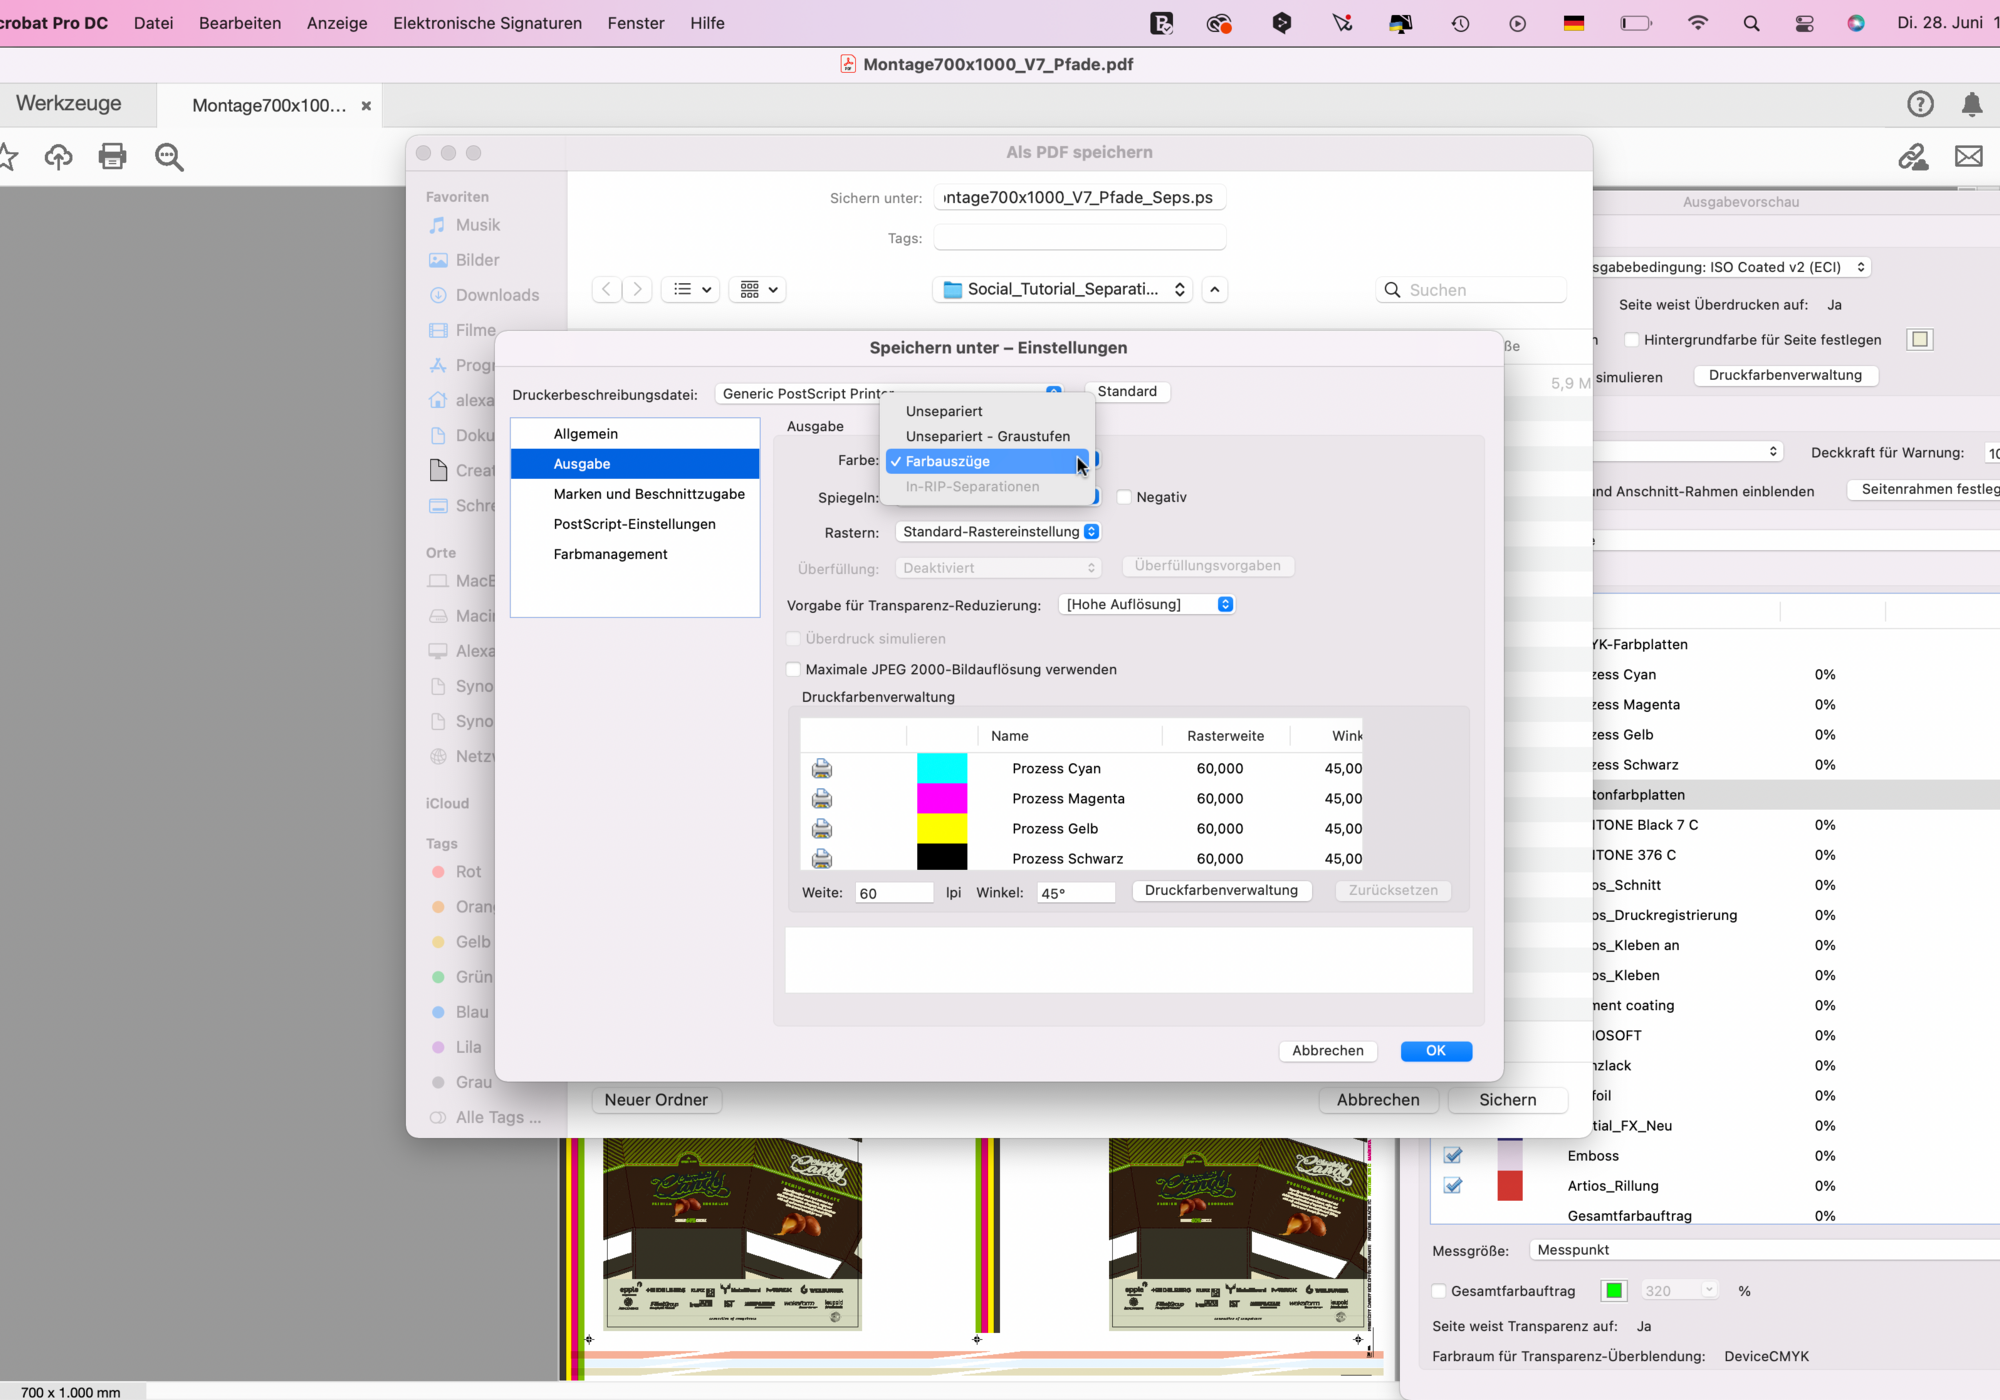Viewport: 2000px width, 1400px height.
Task: Click the Prozess Magenta color swatch
Action: click(x=941, y=798)
